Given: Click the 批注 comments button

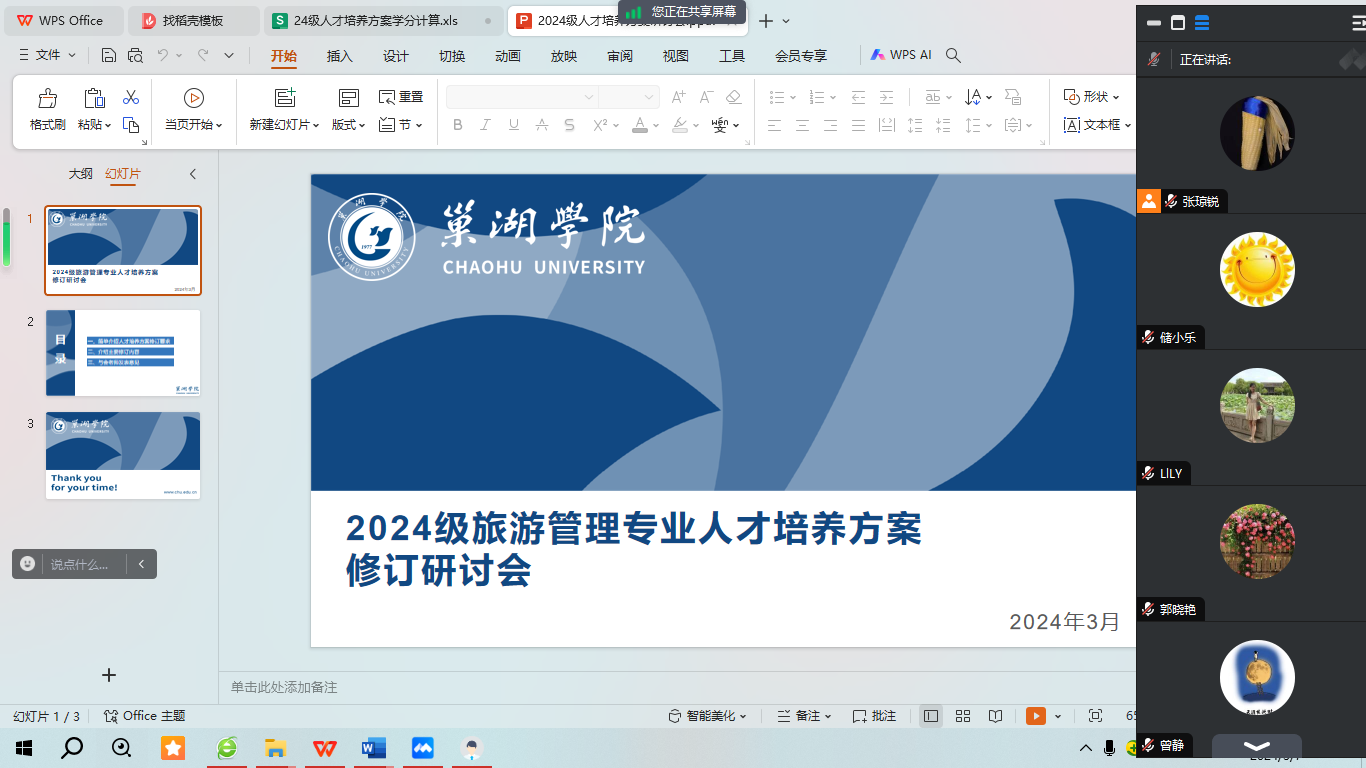Looking at the screenshot, I should pos(874,716).
